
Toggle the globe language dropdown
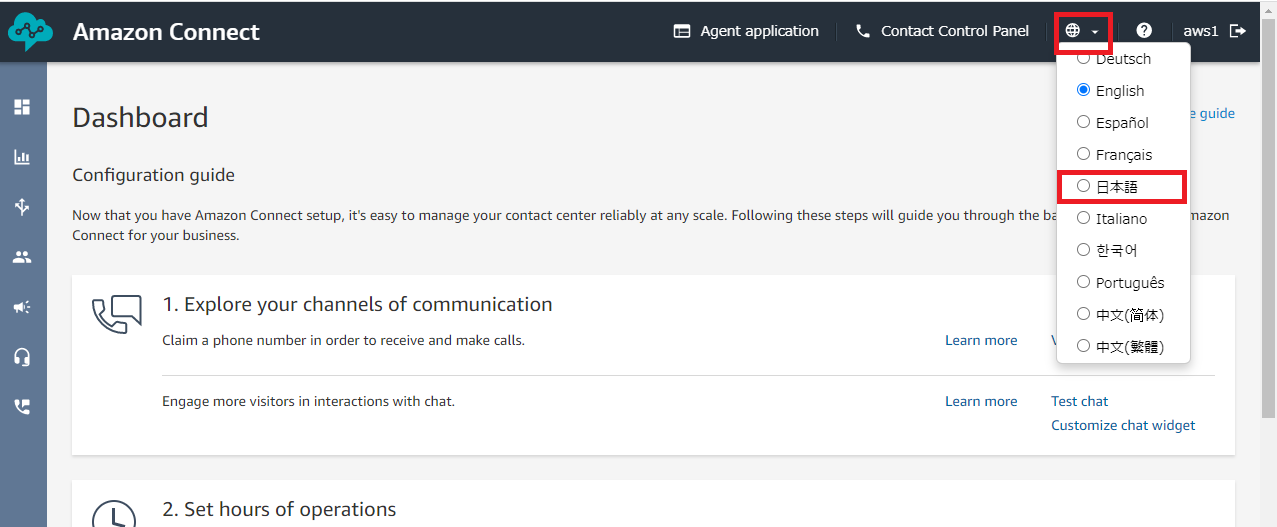1082,31
